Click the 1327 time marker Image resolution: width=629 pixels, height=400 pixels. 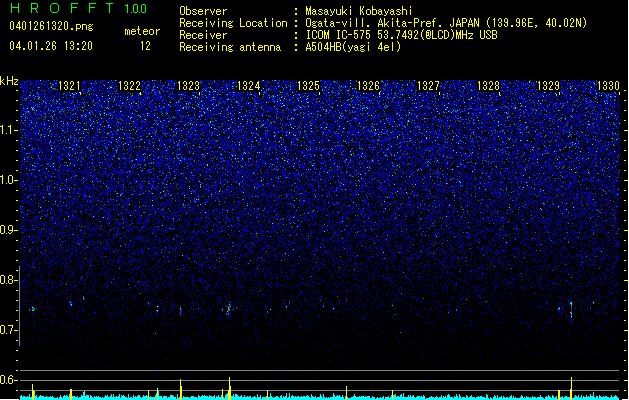pos(428,85)
